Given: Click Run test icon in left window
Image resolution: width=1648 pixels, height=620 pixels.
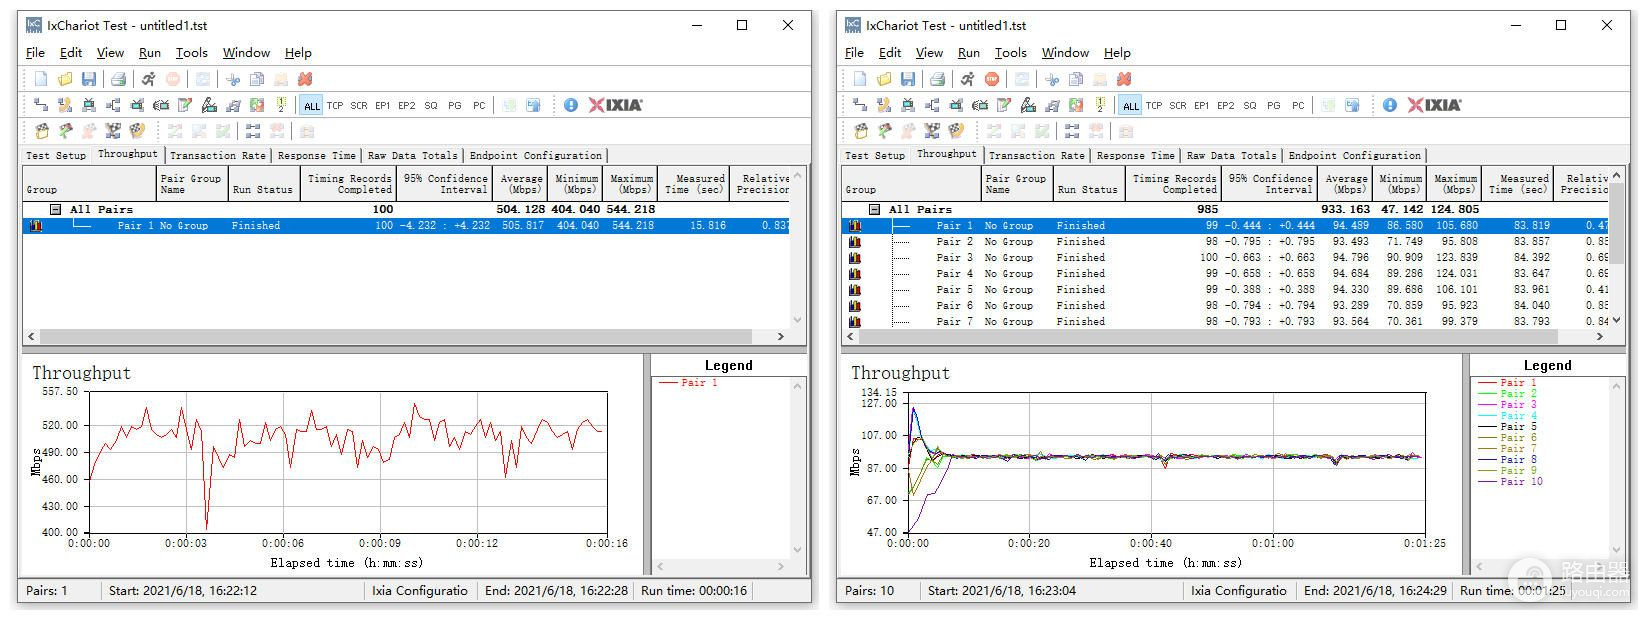Looking at the screenshot, I should 148,79.
